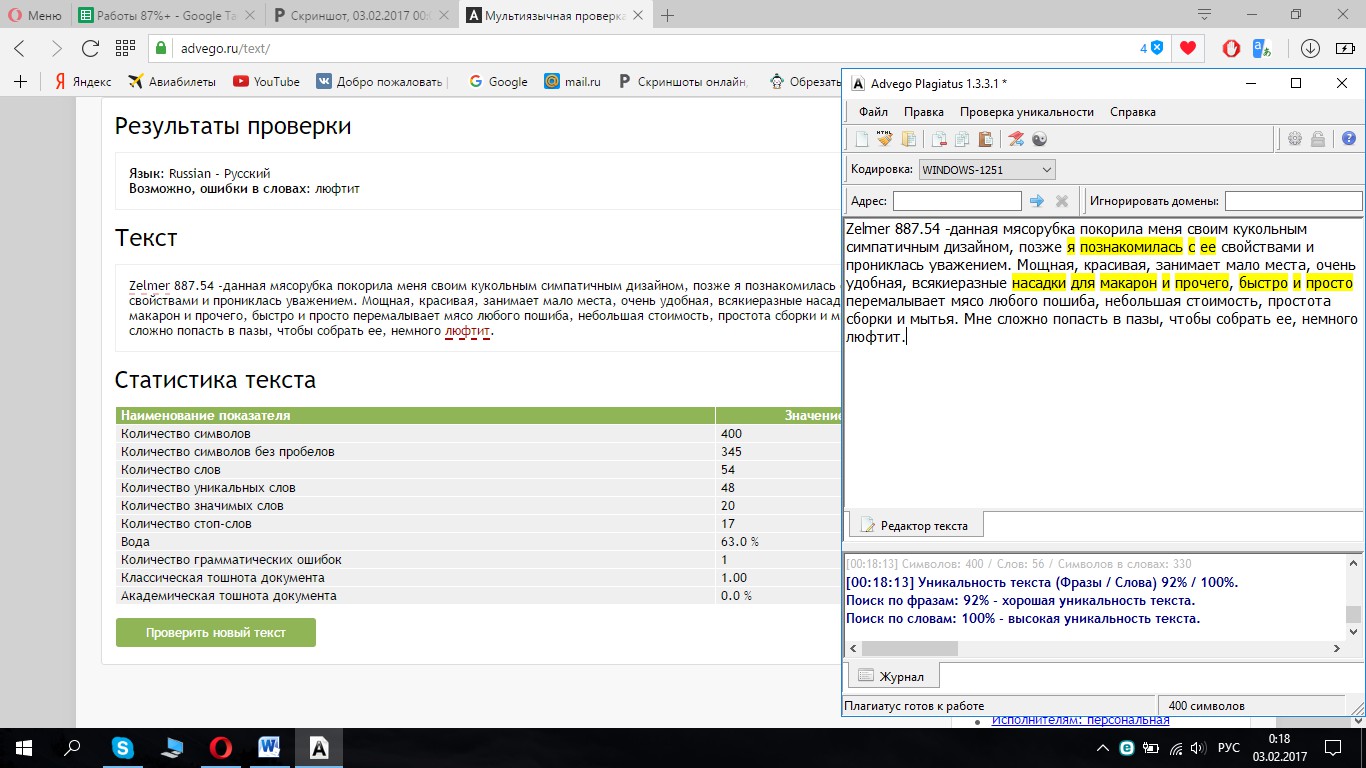1366x768 pixels.
Task: Select the Мультиязычная проверка browser tab
Action: [x=554, y=15]
